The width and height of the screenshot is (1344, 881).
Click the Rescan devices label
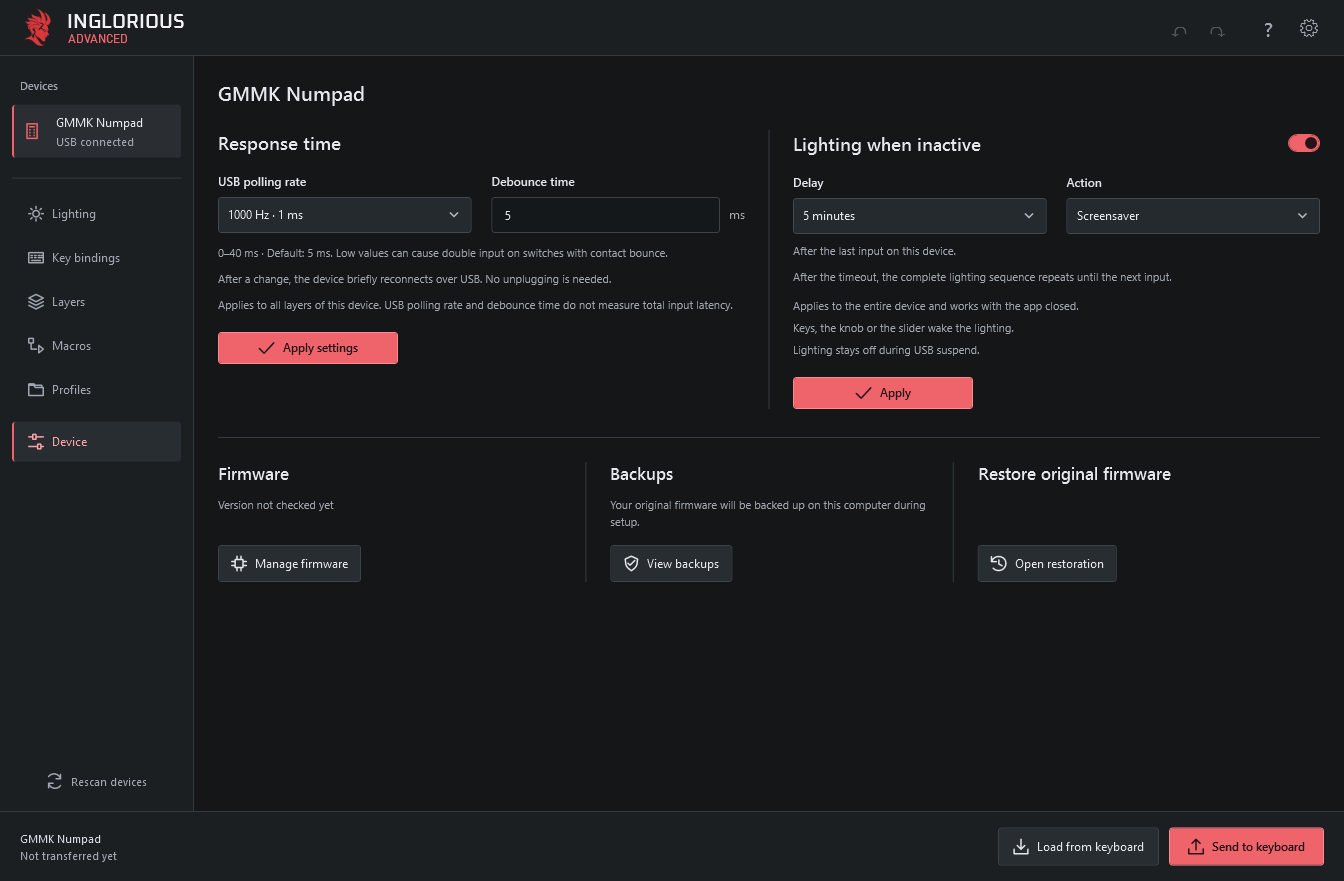109,782
